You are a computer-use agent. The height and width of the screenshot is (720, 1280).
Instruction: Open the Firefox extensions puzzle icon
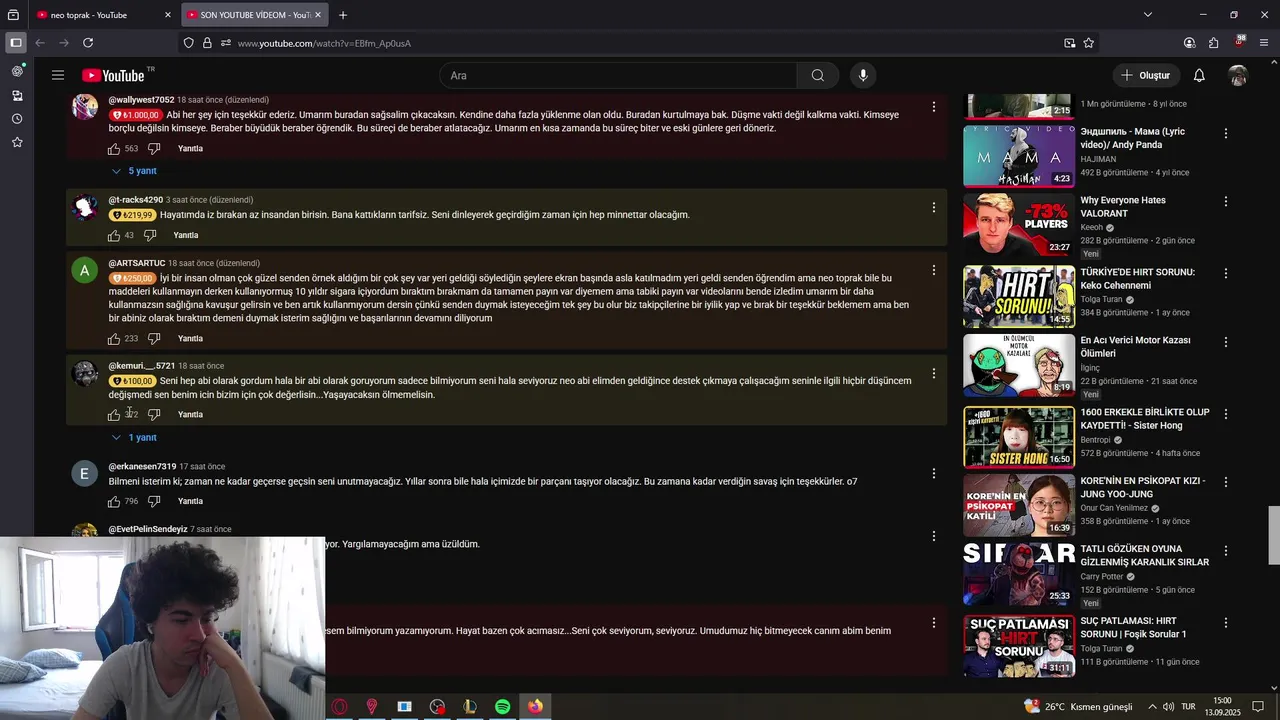click(x=1213, y=43)
